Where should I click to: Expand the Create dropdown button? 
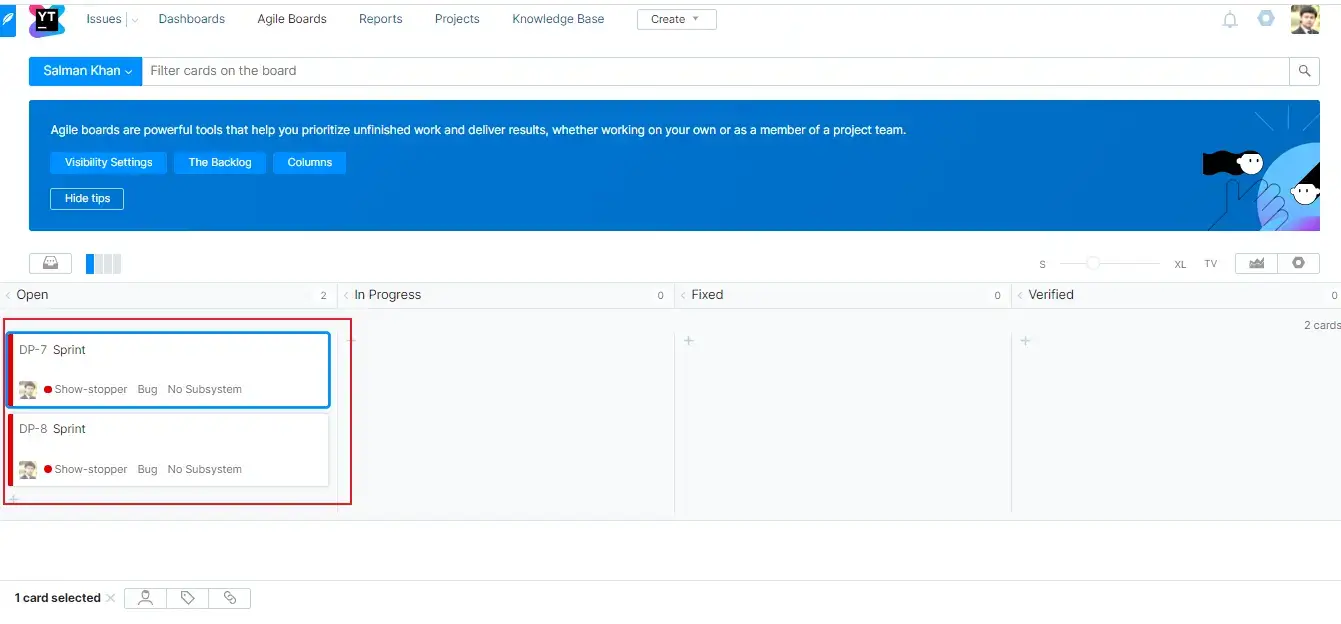(x=676, y=19)
